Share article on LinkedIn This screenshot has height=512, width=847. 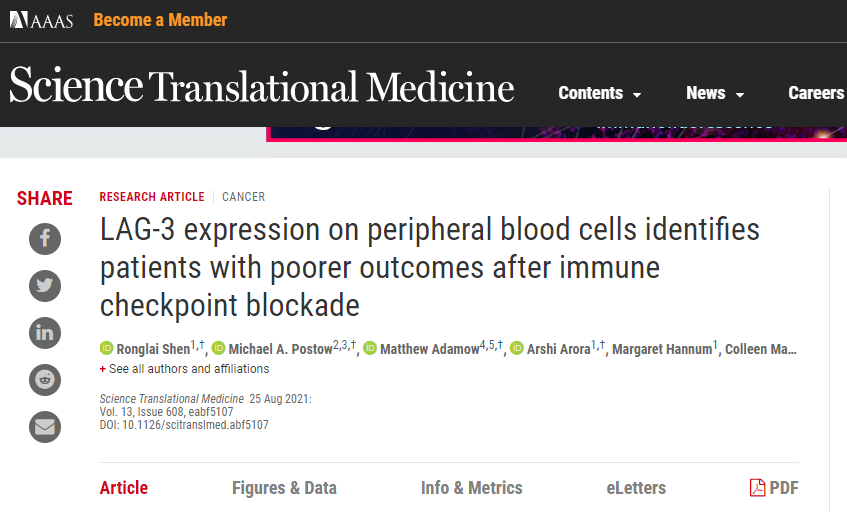coord(45,333)
